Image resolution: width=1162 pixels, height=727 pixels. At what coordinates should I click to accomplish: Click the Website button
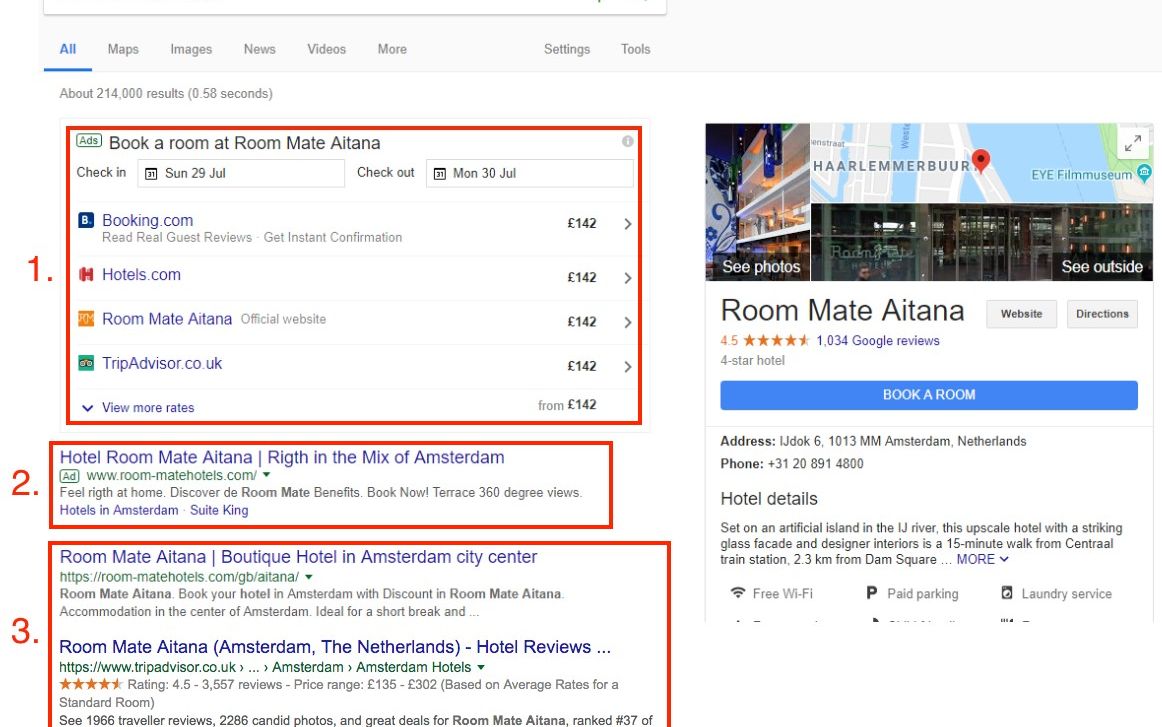click(1021, 314)
